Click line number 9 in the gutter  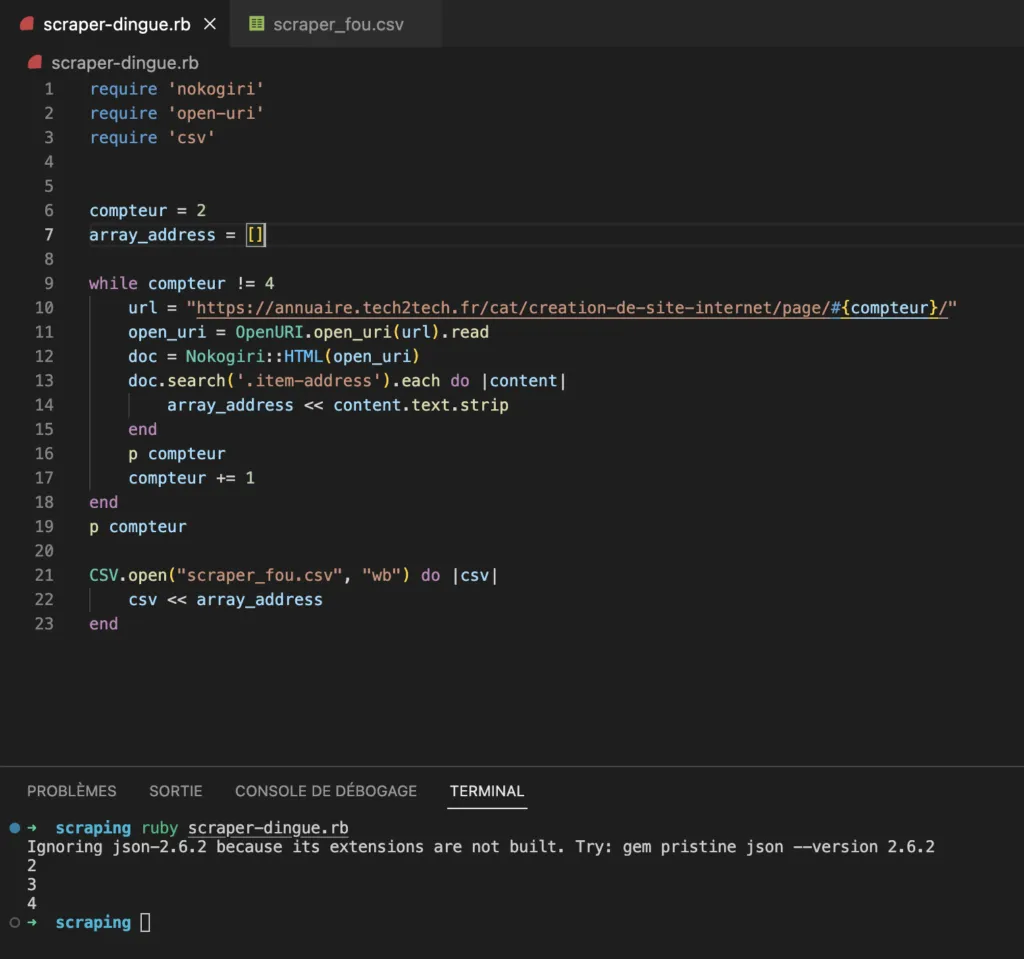48,284
